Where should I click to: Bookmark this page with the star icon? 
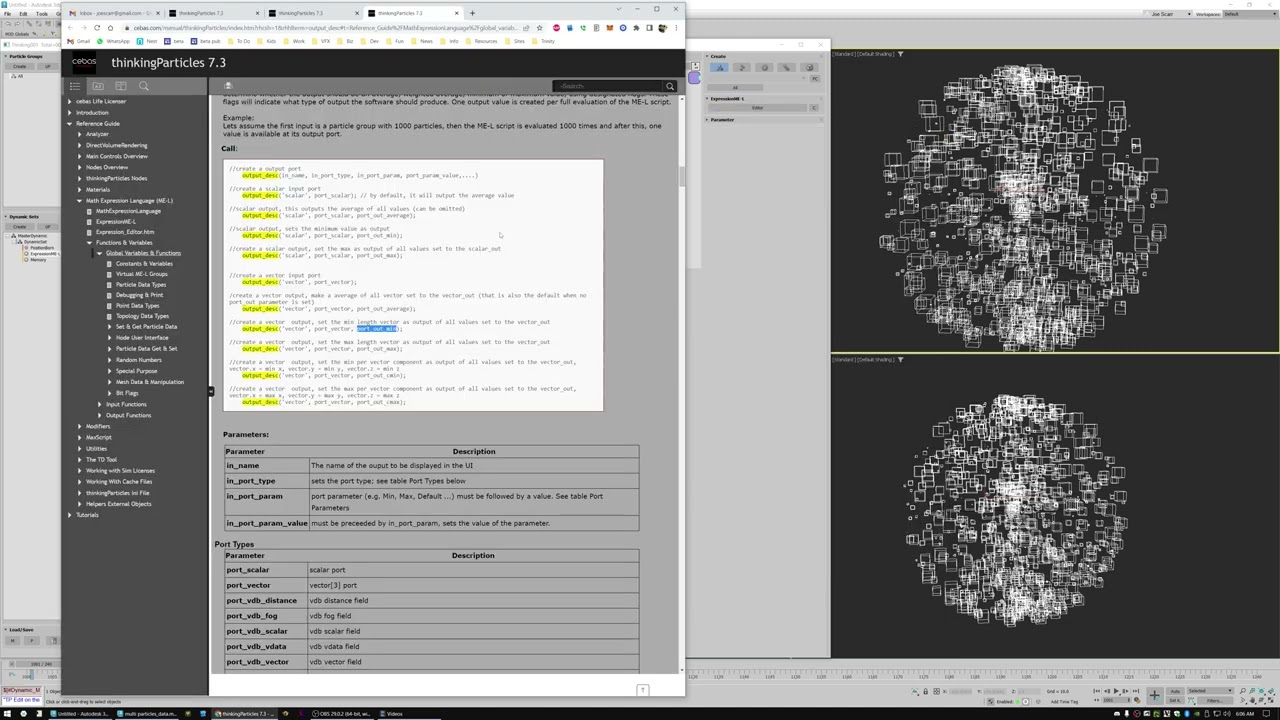point(539,28)
